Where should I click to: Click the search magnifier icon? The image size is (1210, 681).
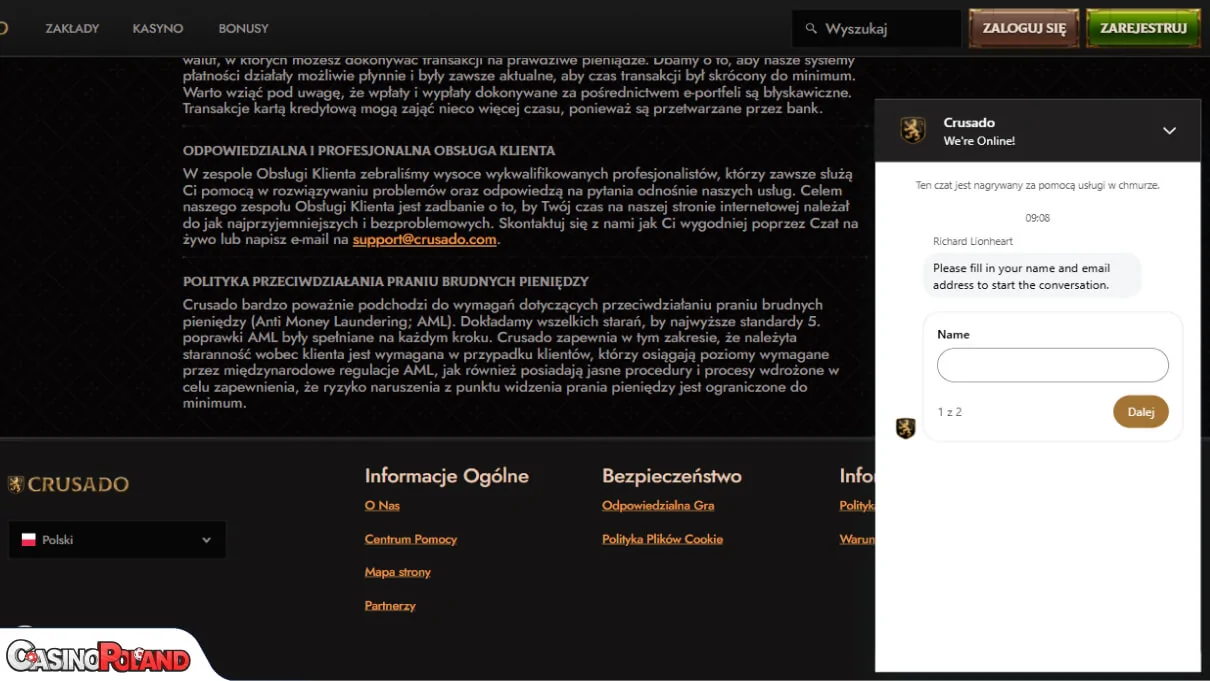(811, 29)
